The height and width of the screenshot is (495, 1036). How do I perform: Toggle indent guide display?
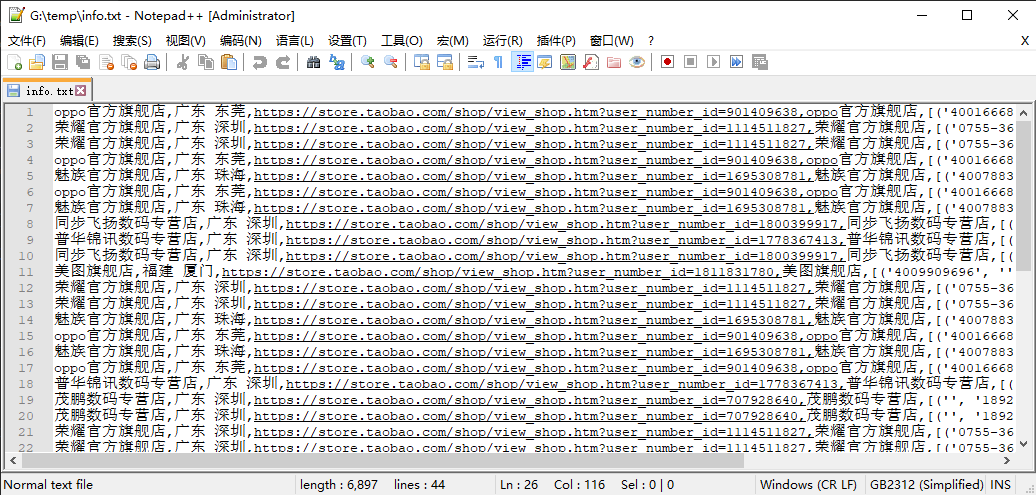click(523, 62)
